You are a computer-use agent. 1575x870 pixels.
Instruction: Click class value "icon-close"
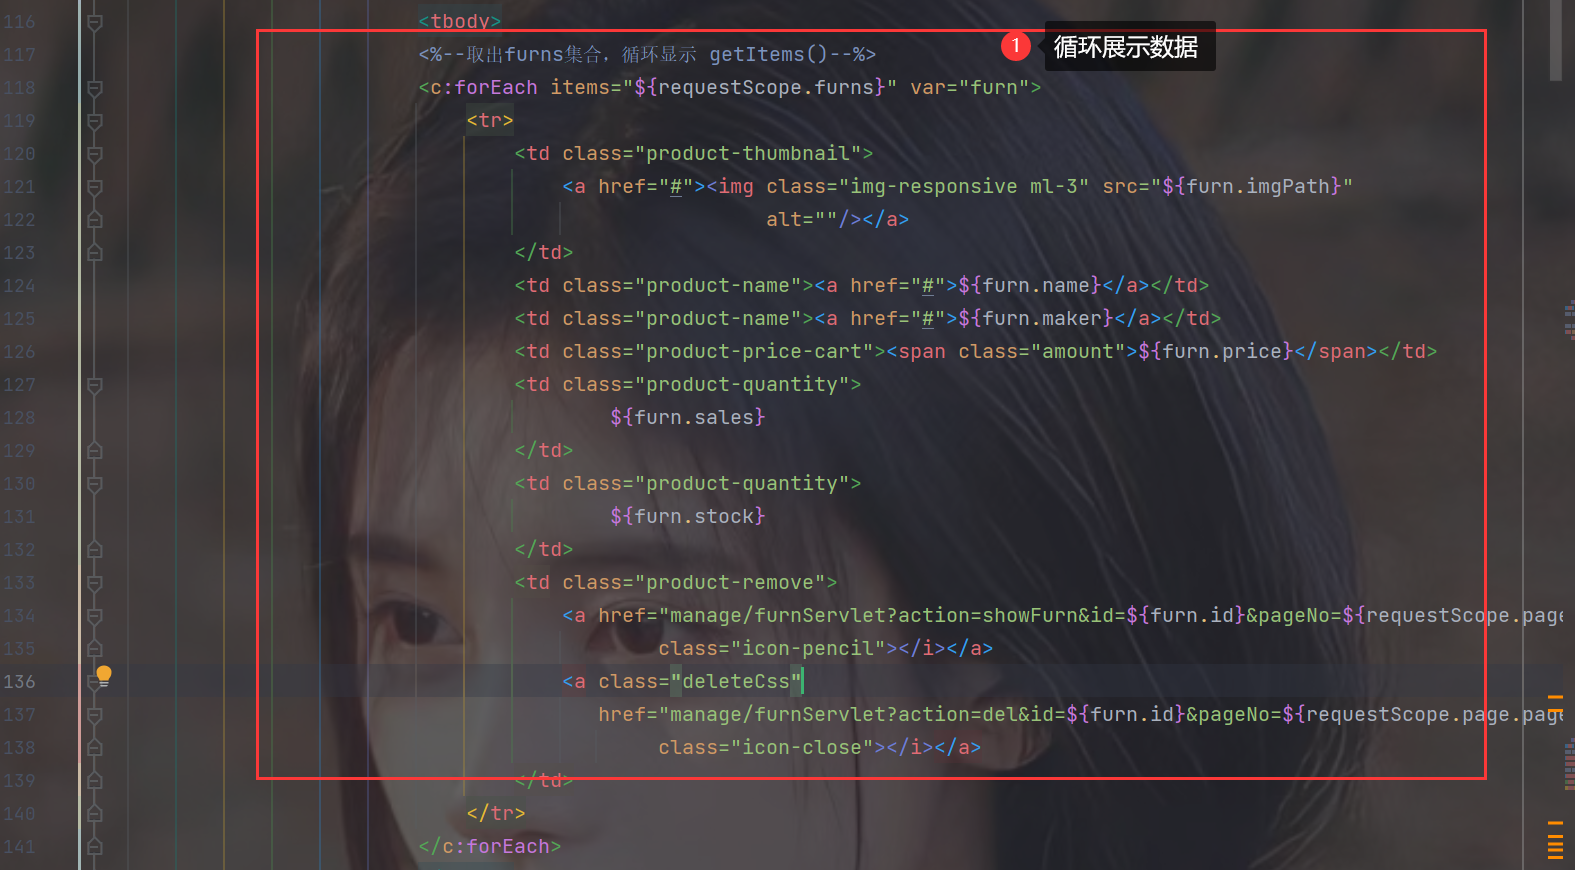[x=802, y=748]
